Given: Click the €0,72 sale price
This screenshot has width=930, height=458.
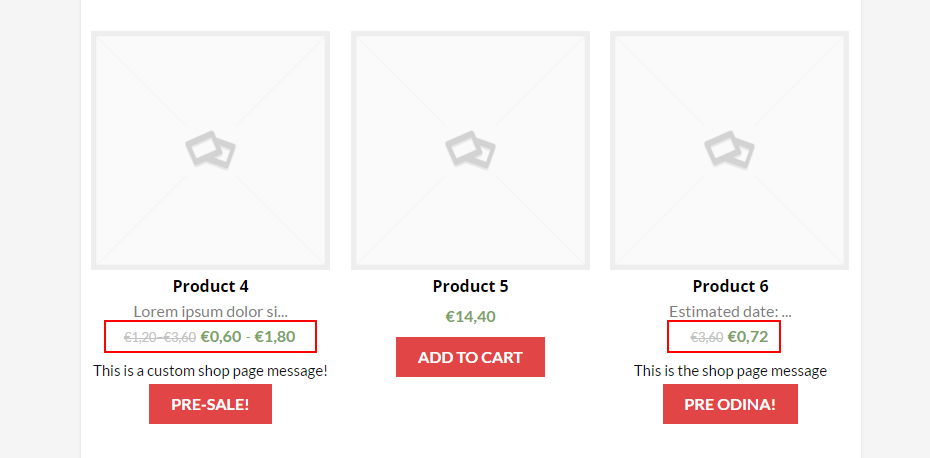Looking at the screenshot, I should [748, 336].
